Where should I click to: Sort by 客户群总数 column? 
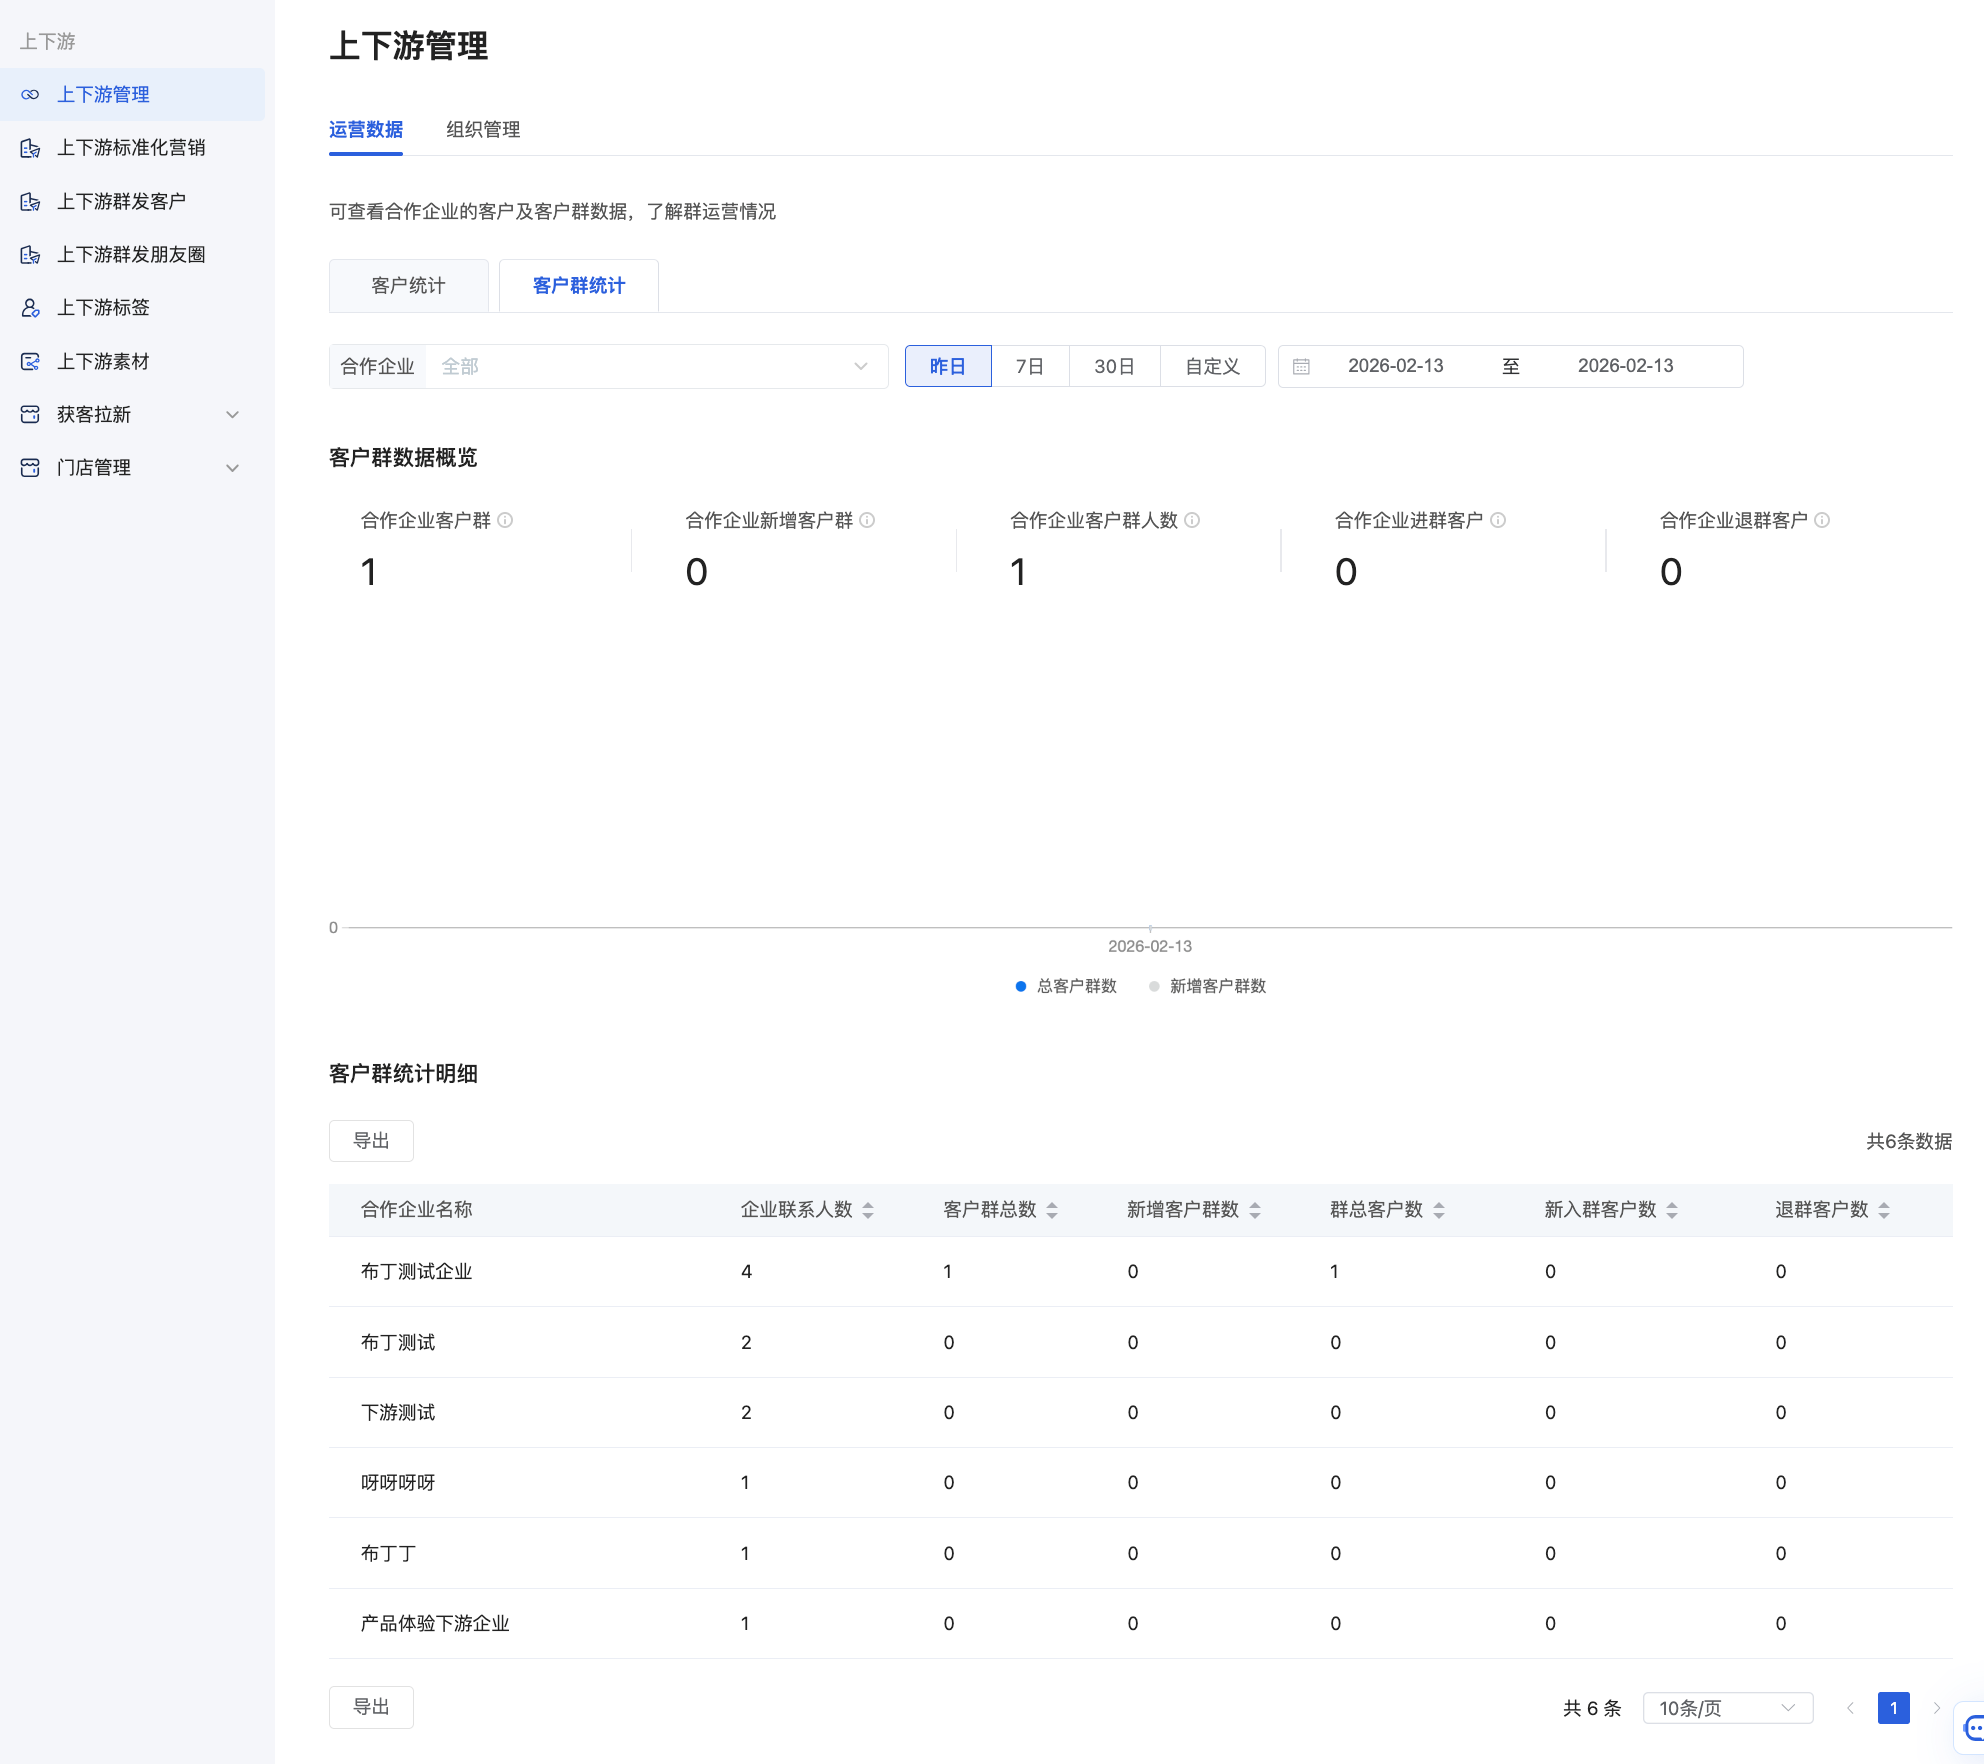coord(1052,1210)
